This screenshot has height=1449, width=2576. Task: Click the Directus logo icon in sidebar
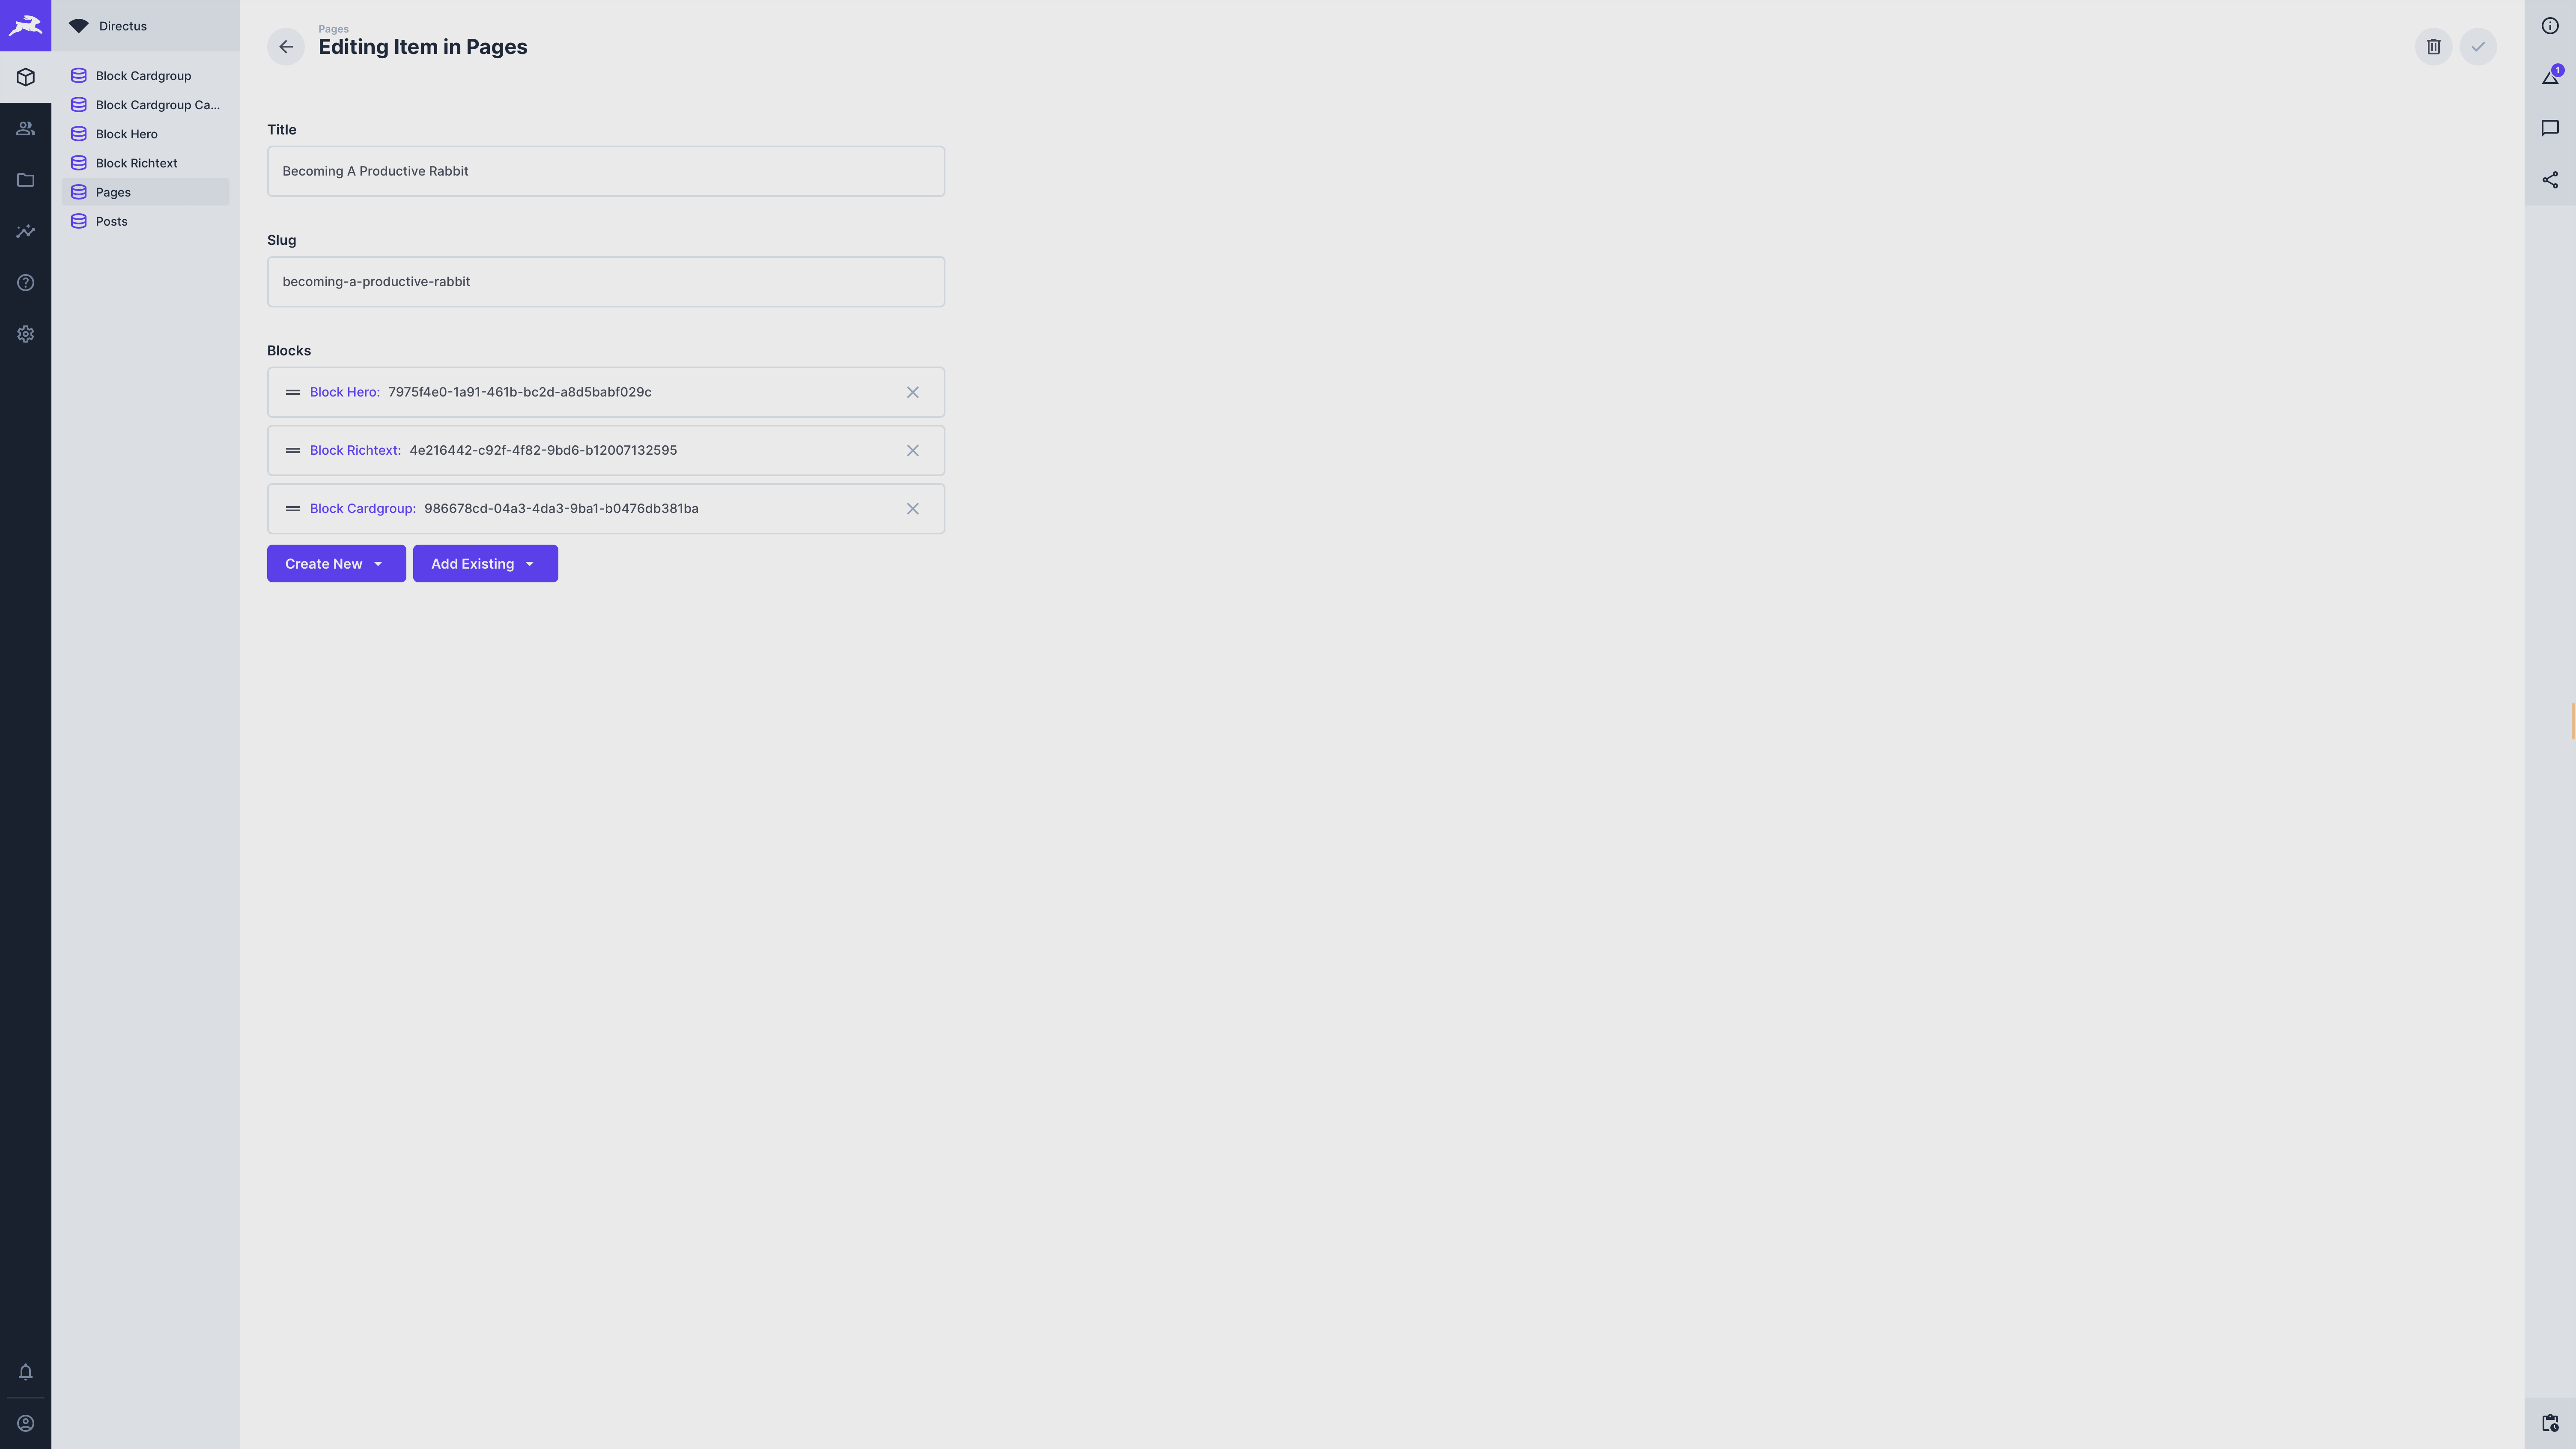pos(25,25)
